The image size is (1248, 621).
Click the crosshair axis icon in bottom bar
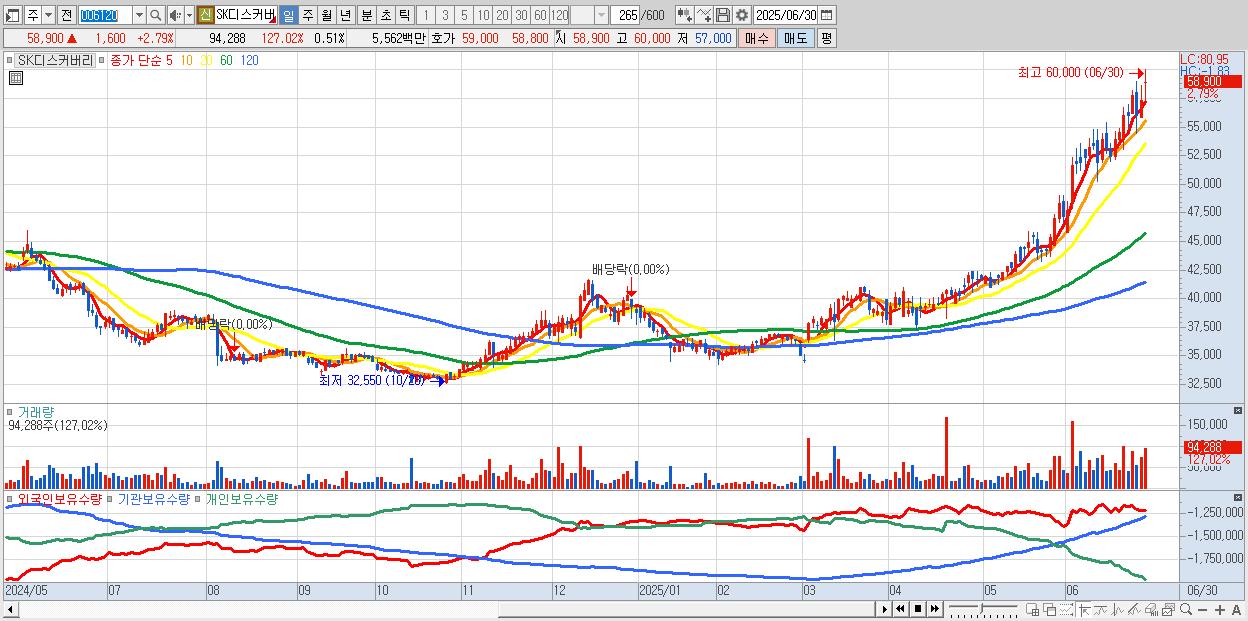pyautogui.click(x=1084, y=609)
